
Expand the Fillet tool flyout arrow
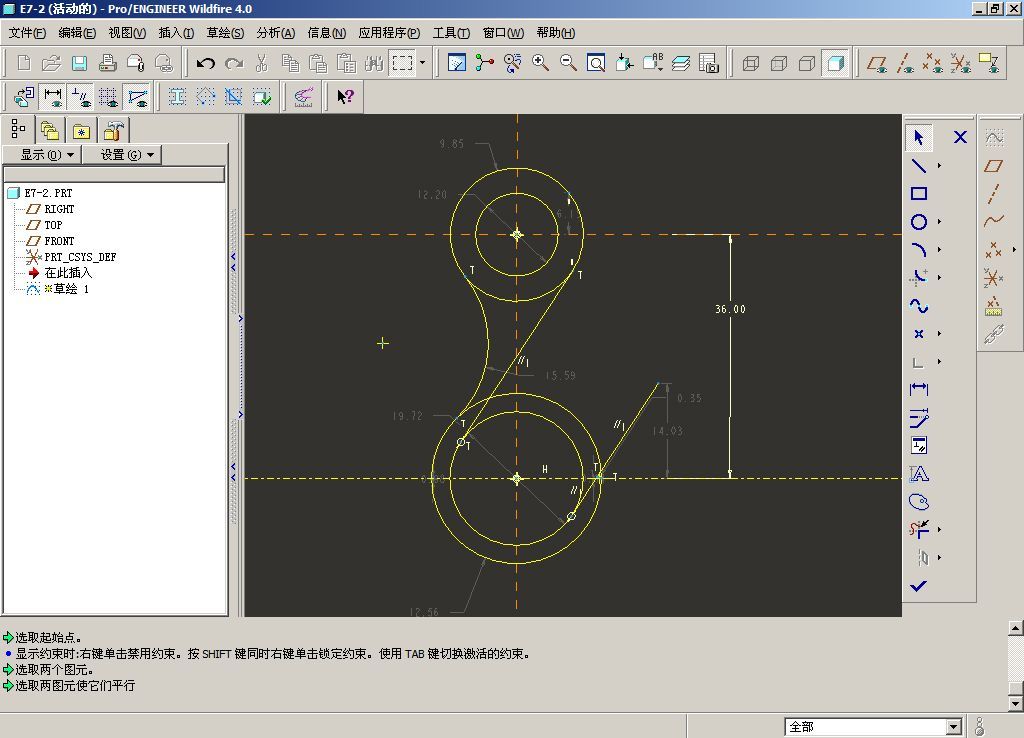point(940,278)
